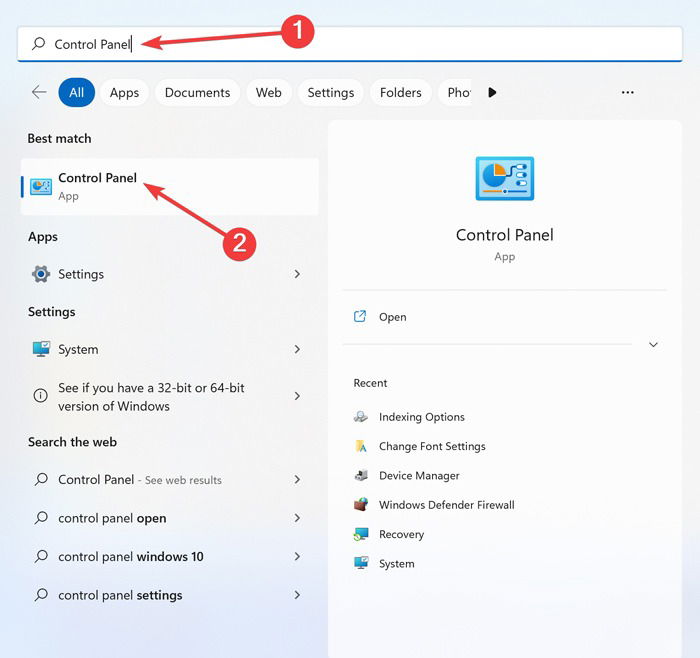700x658 pixels.
Task: Expand the 'control panel open' chevron
Action: pyautogui.click(x=297, y=518)
